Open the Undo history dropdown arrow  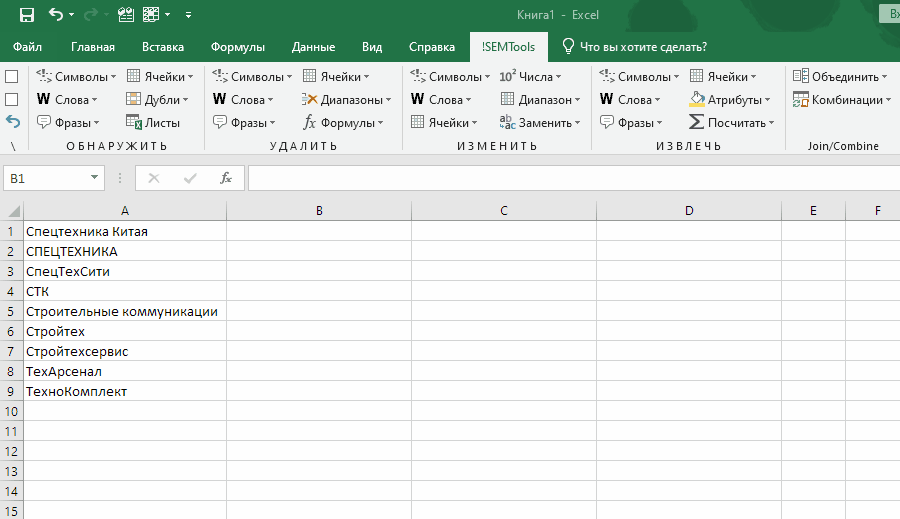(72, 14)
